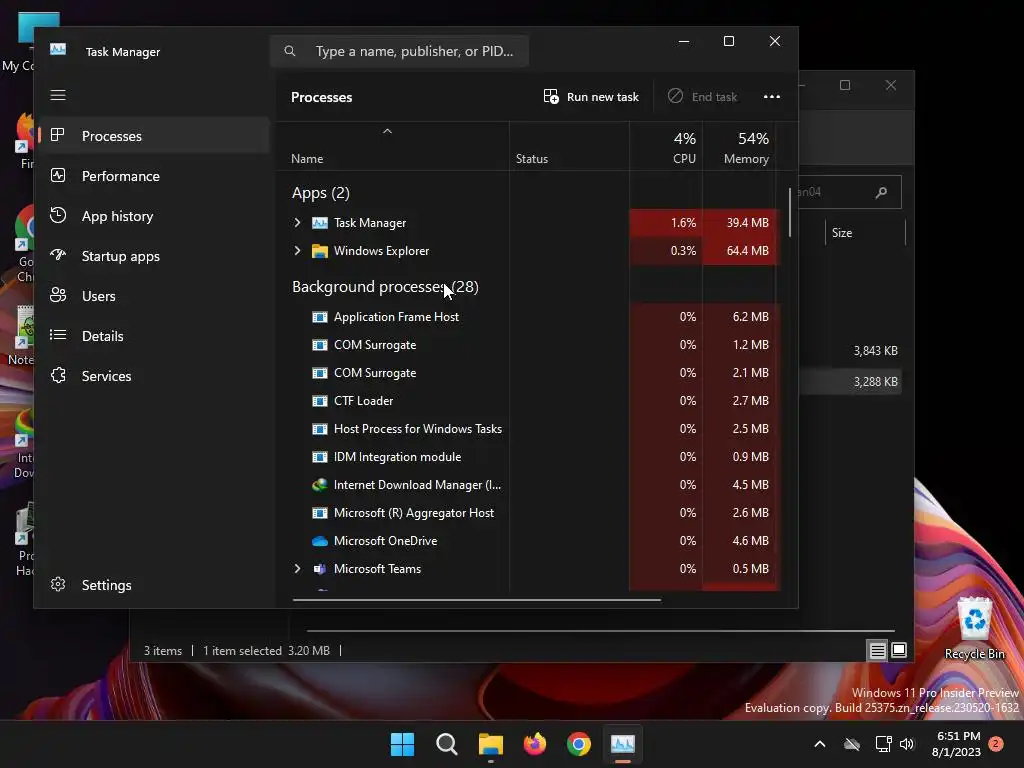
Task: Select the 3,288 KB file row in Explorer
Action: click(850, 381)
